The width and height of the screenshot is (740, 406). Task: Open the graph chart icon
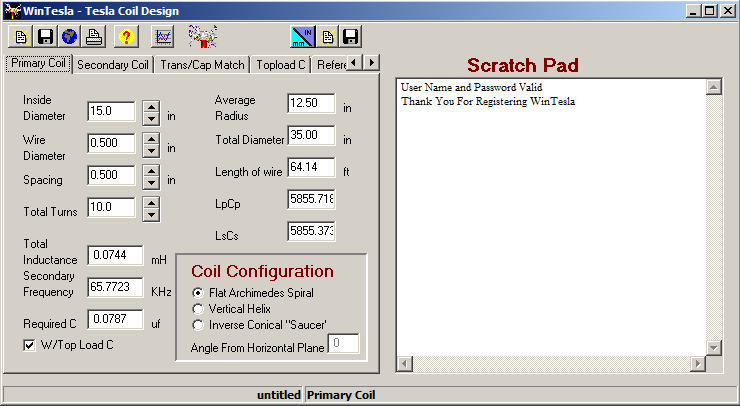163,36
